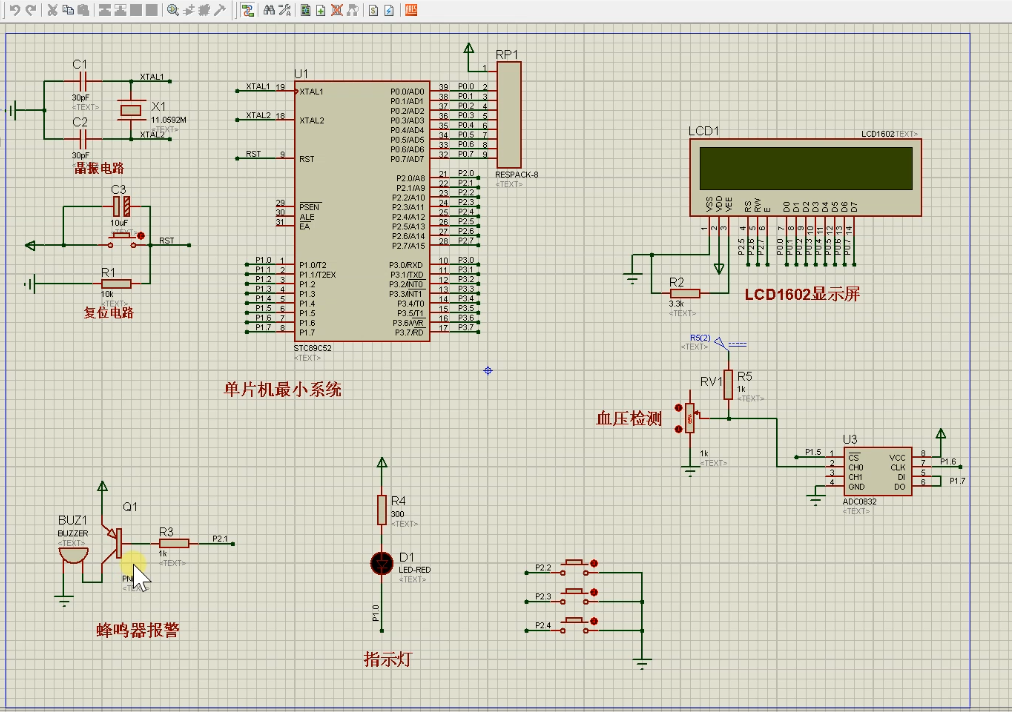Select the STC89C52 microcontroller U1
Image resolution: width=1012 pixels, height=712 pixels.
coord(361,210)
